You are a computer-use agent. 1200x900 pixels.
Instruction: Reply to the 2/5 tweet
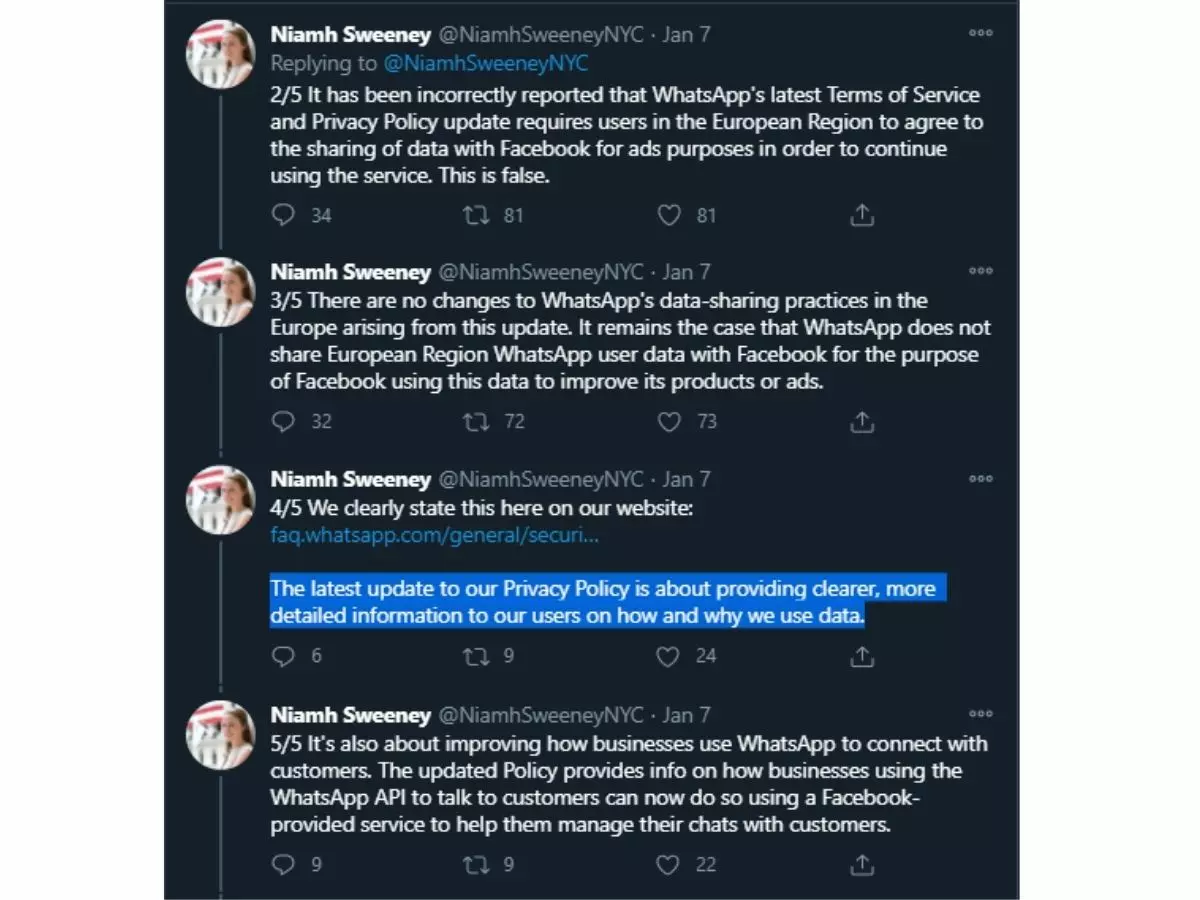click(x=284, y=215)
